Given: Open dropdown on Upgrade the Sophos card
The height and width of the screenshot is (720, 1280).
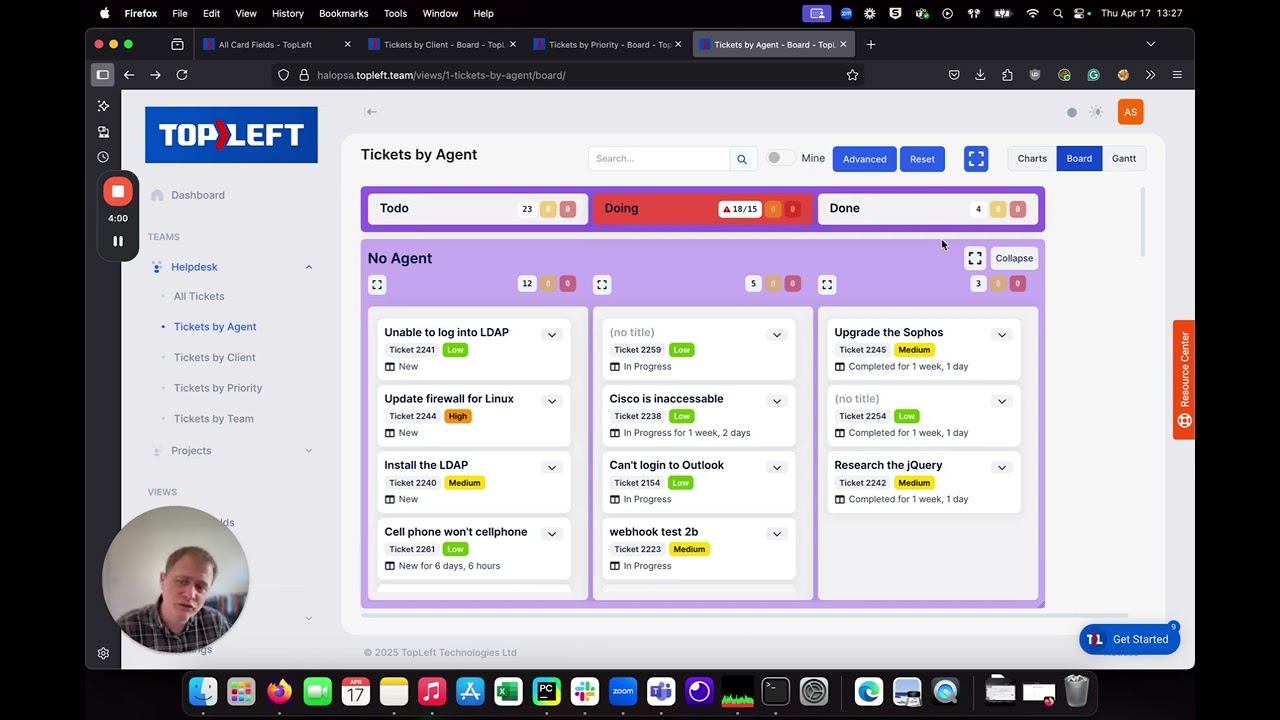Looking at the screenshot, I should (1001, 335).
